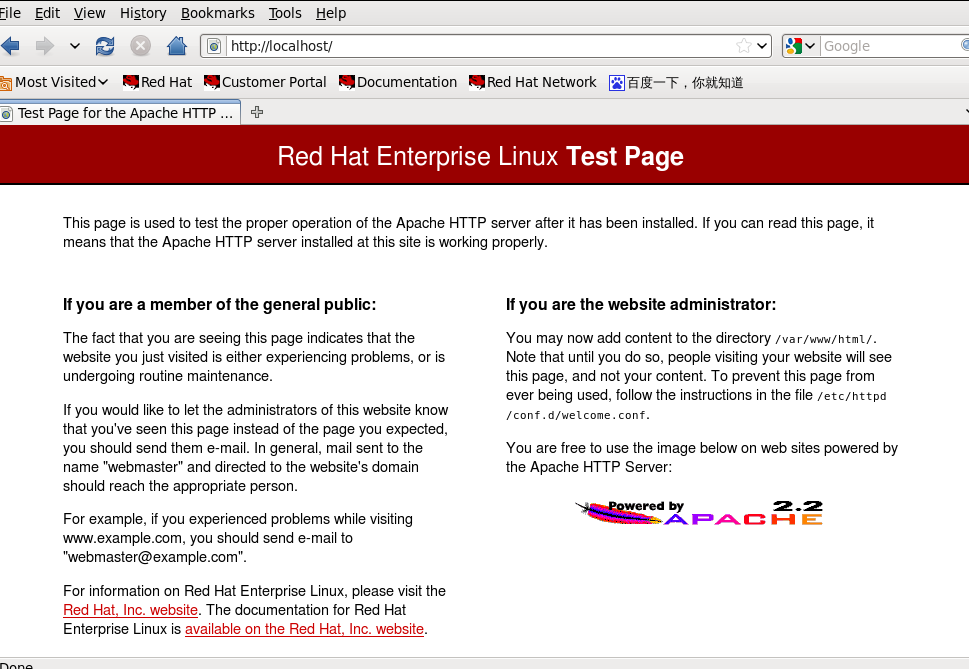
Task: Open the Red Hat Network bookmark
Action: (x=533, y=82)
